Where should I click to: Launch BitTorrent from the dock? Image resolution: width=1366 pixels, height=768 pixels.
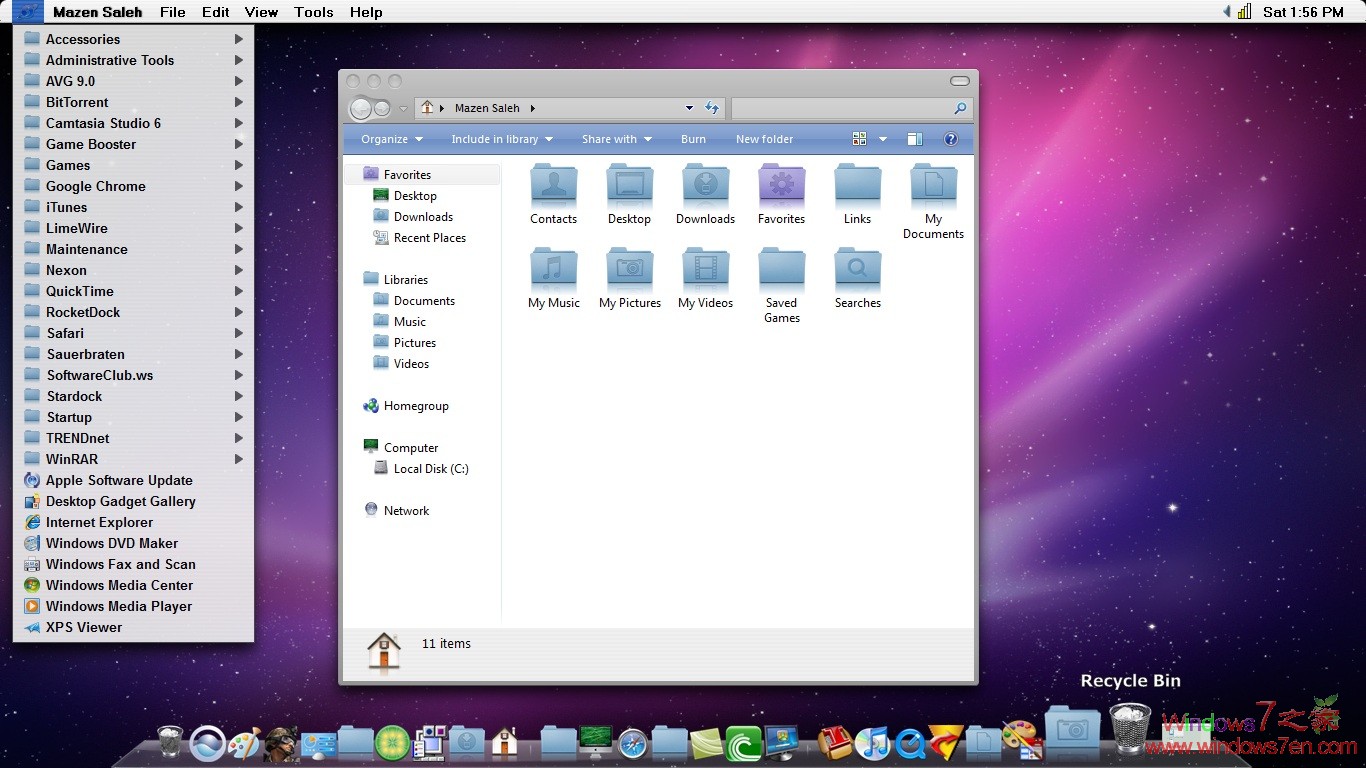[x=745, y=744]
